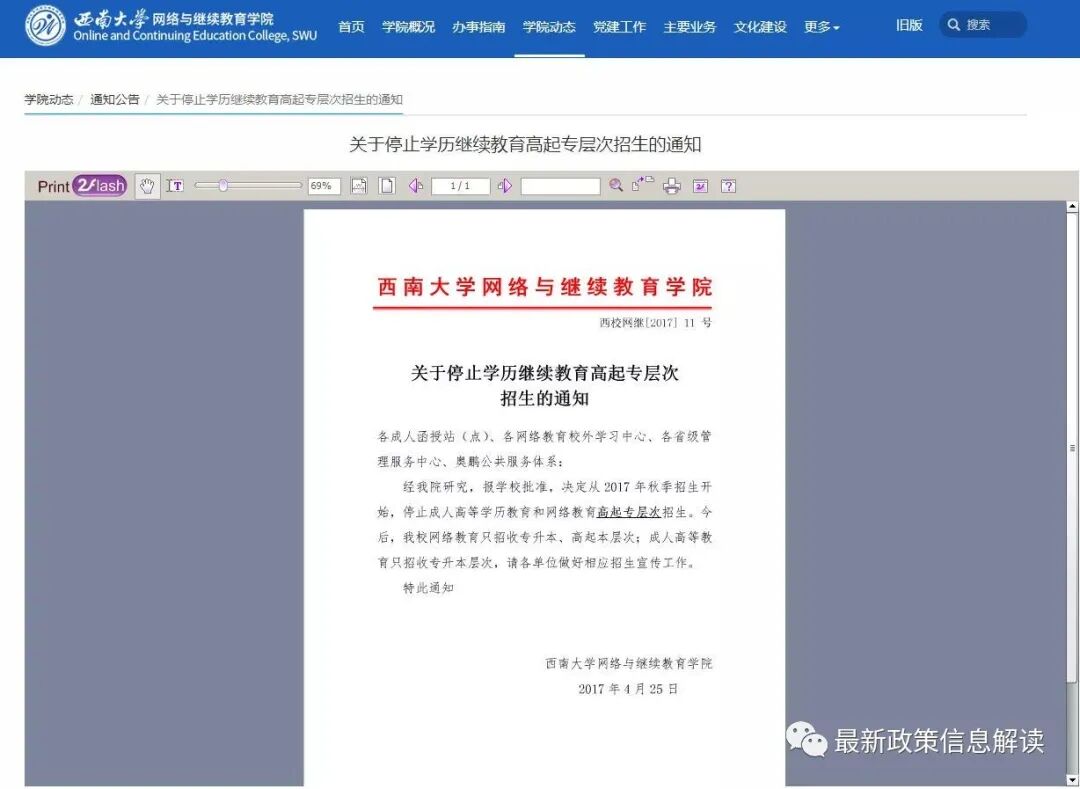Click the Fit Page icon
Image resolution: width=1080 pixels, height=789 pixels.
tap(387, 185)
